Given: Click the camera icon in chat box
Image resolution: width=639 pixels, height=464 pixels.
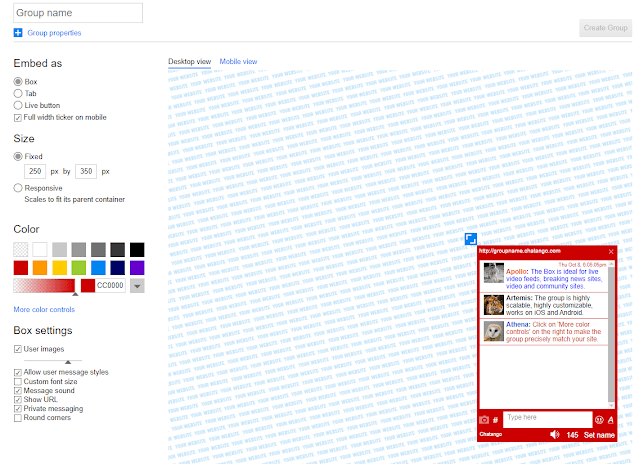Looking at the screenshot, I should (x=484, y=419).
